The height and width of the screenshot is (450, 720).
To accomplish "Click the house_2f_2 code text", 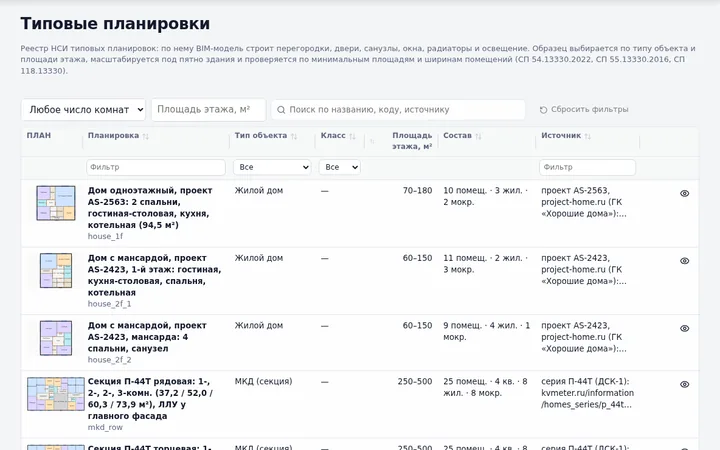I will pos(109,360).
